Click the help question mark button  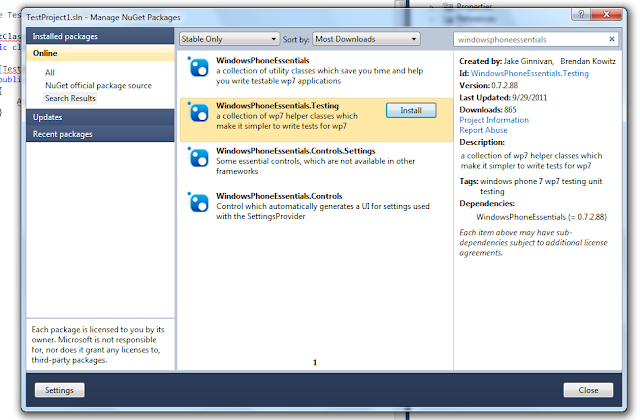(581, 14)
